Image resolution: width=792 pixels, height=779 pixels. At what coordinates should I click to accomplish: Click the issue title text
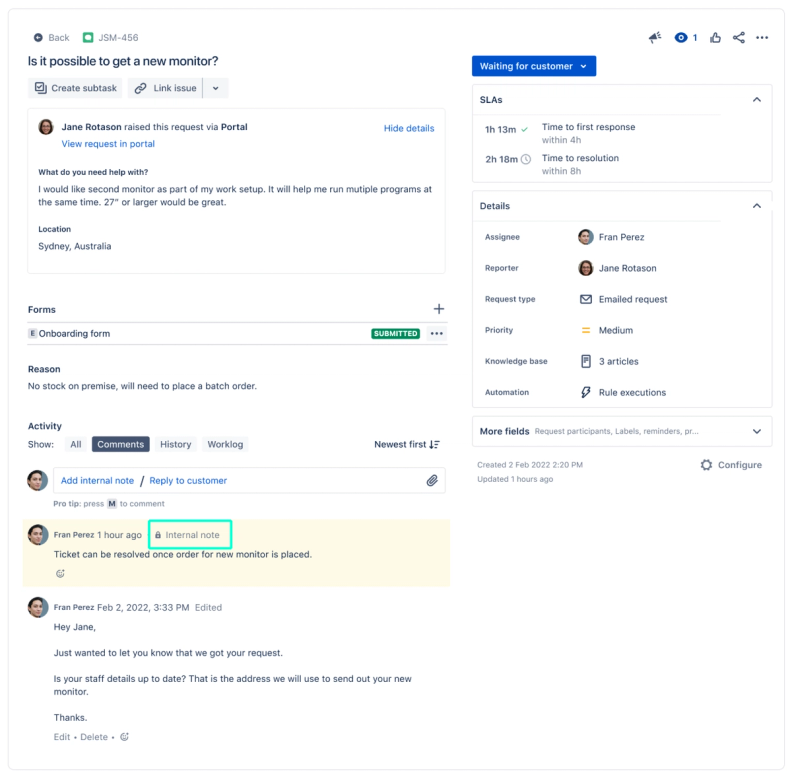tap(123, 61)
